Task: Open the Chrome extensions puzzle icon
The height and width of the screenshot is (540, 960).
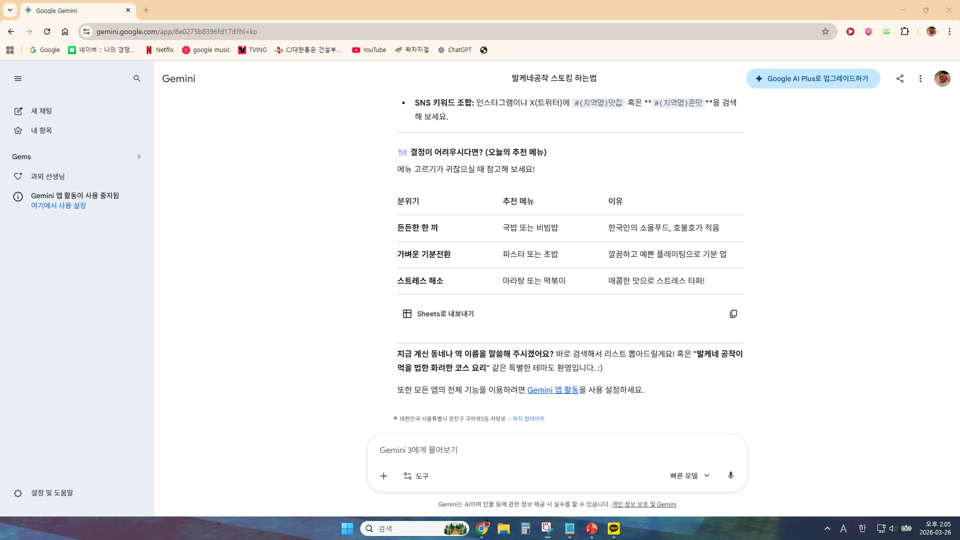Action: click(x=904, y=31)
